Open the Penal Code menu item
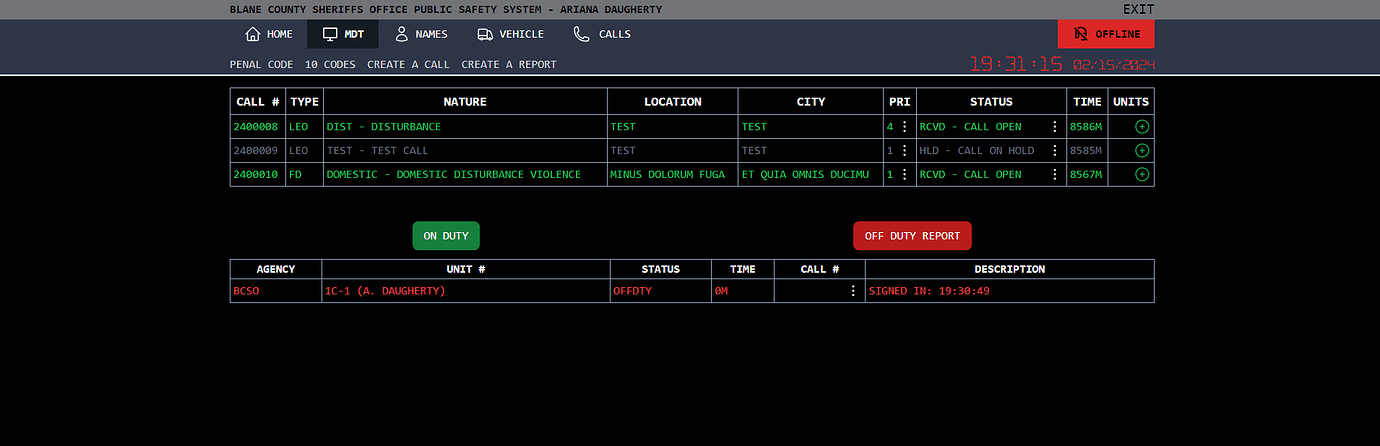Screen dimensions: 1380x446 click(261, 64)
